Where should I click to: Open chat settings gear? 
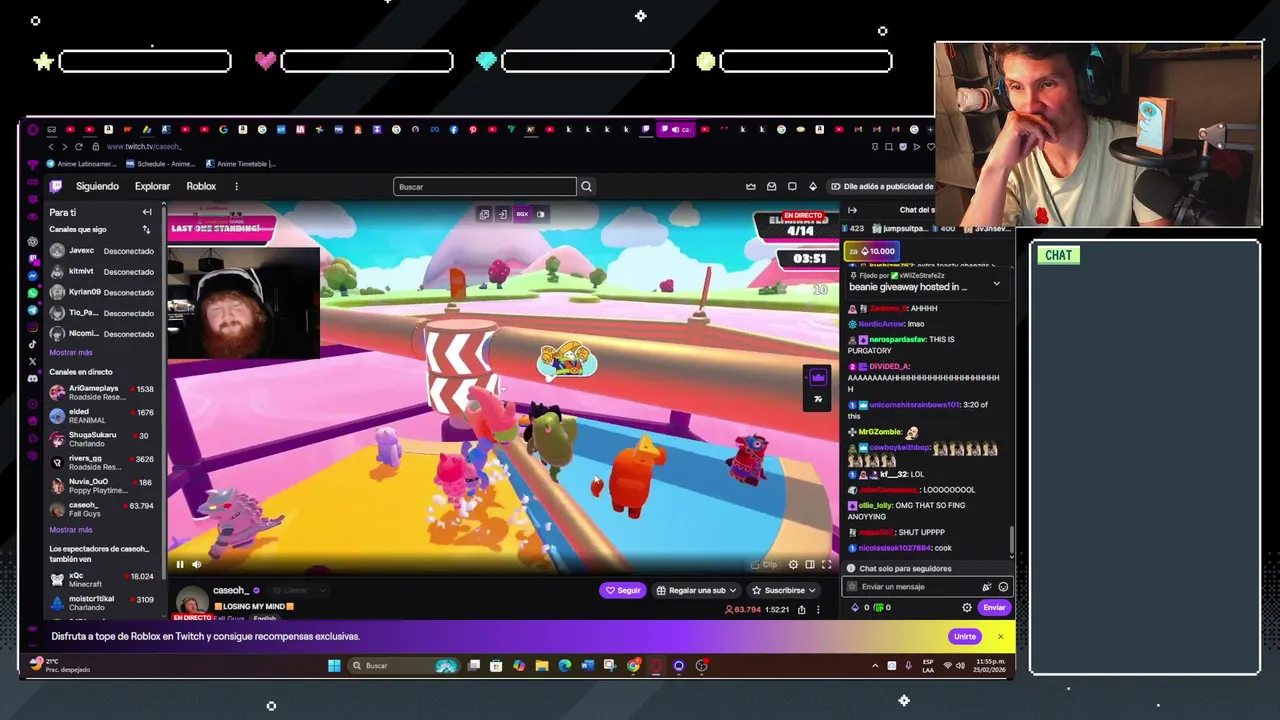pos(967,607)
